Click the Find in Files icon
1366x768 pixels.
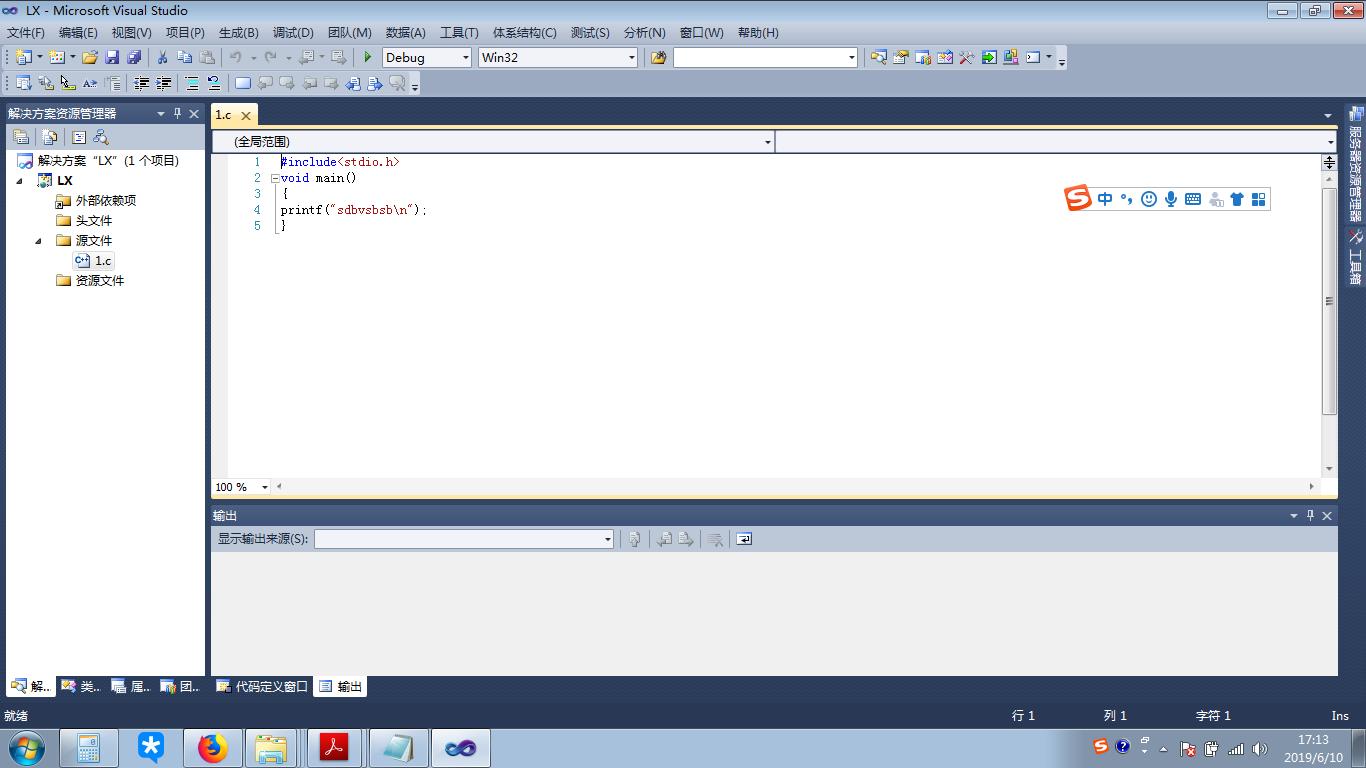(x=658, y=57)
